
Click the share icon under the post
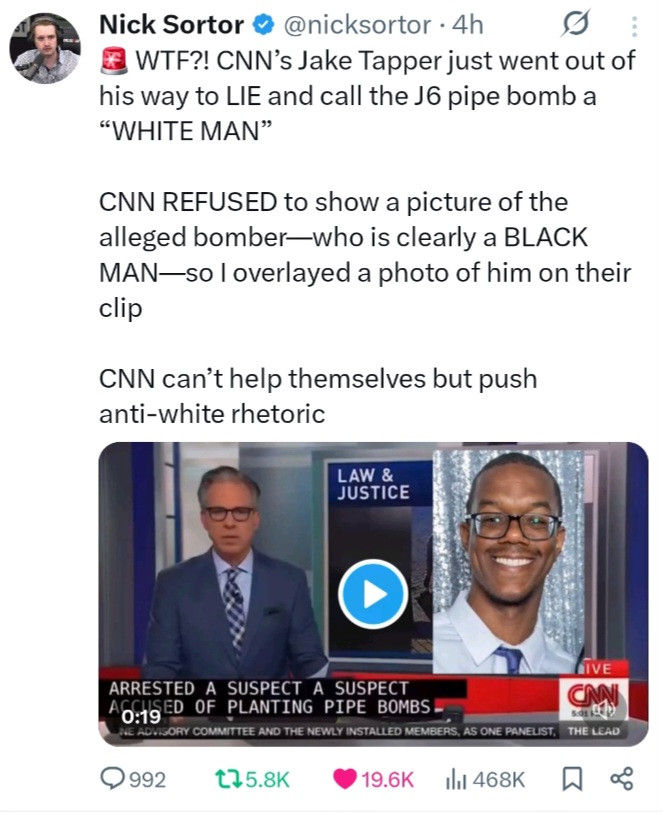click(621, 779)
